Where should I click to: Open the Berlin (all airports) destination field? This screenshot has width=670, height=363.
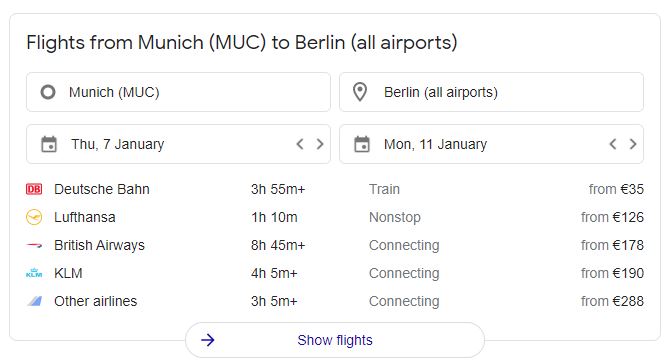491,92
